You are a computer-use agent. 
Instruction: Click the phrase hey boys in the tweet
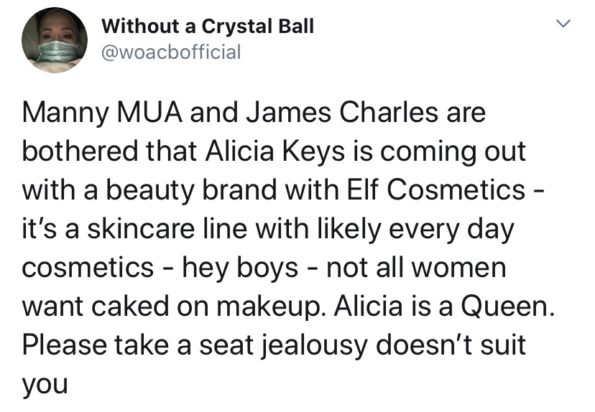point(240,268)
